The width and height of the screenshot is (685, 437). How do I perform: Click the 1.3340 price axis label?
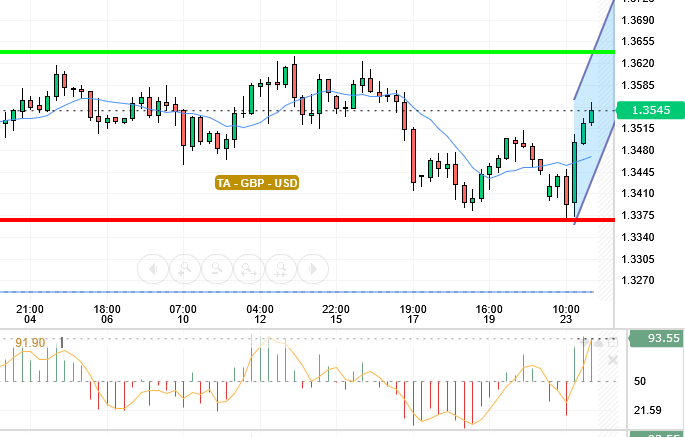[x=638, y=237]
